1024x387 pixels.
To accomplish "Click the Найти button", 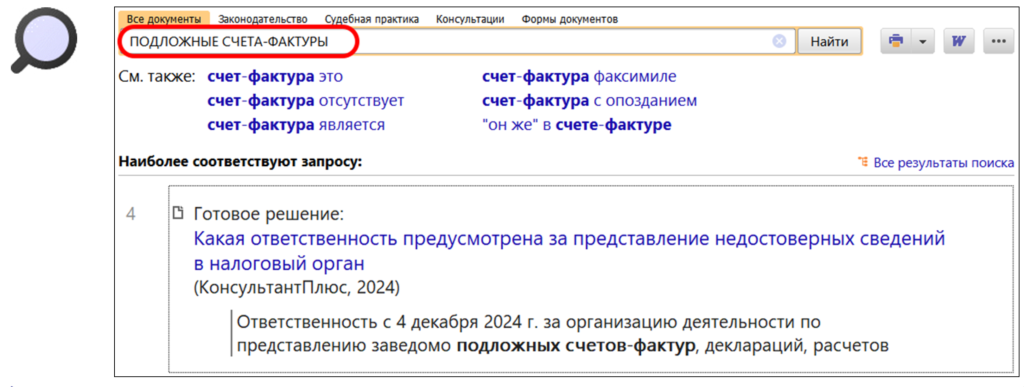I will pyautogui.click(x=829, y=42).
